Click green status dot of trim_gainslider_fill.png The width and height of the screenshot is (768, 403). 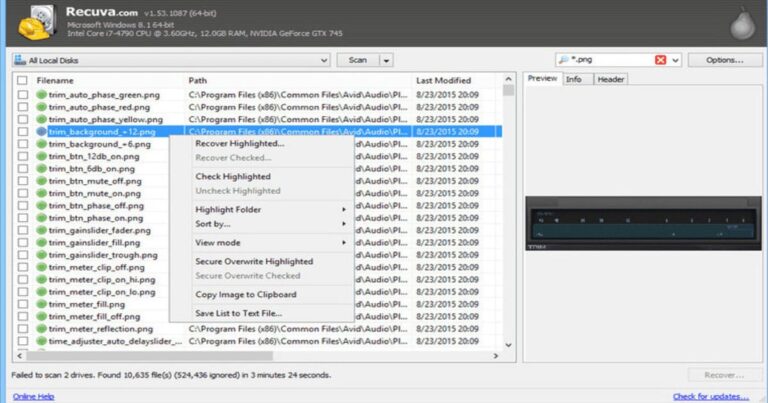[x=42, y=242]
